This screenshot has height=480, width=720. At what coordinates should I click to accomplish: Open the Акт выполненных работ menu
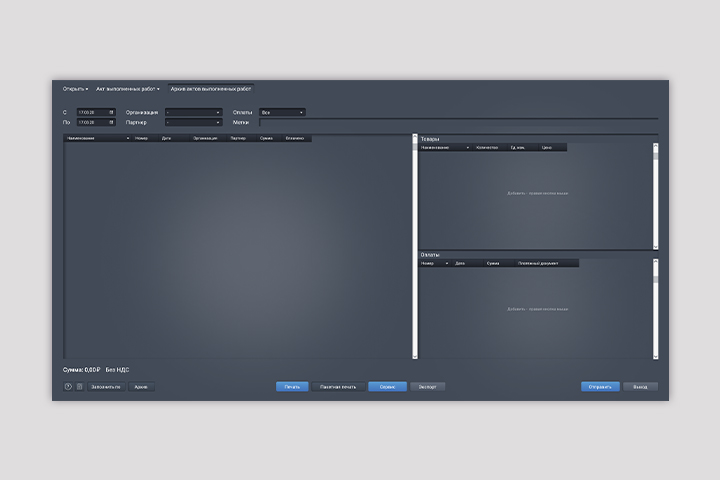tap(128, 89)
